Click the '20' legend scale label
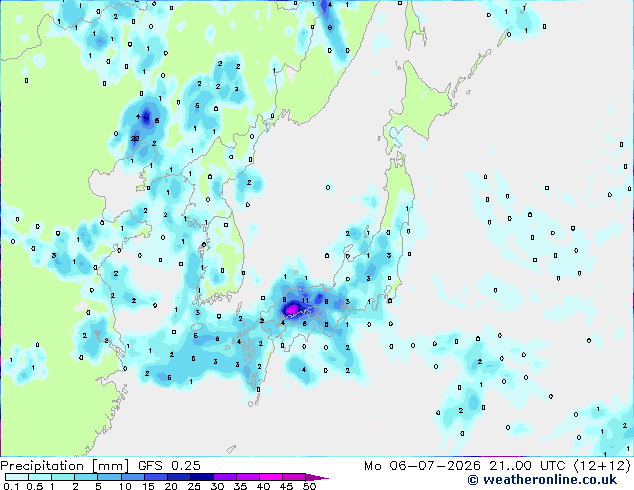 (x=171, y=486)
